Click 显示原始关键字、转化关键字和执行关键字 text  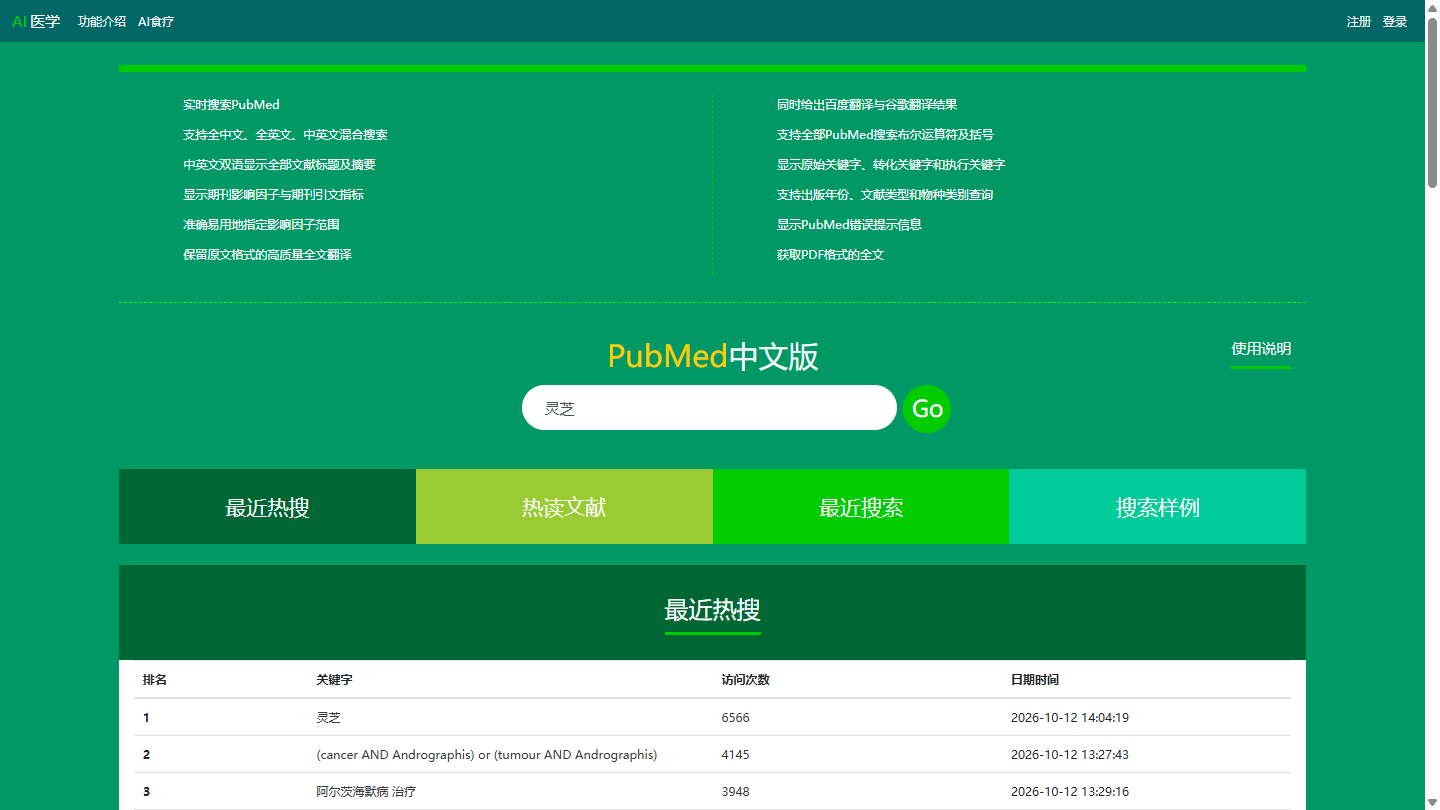coord(891,165)
